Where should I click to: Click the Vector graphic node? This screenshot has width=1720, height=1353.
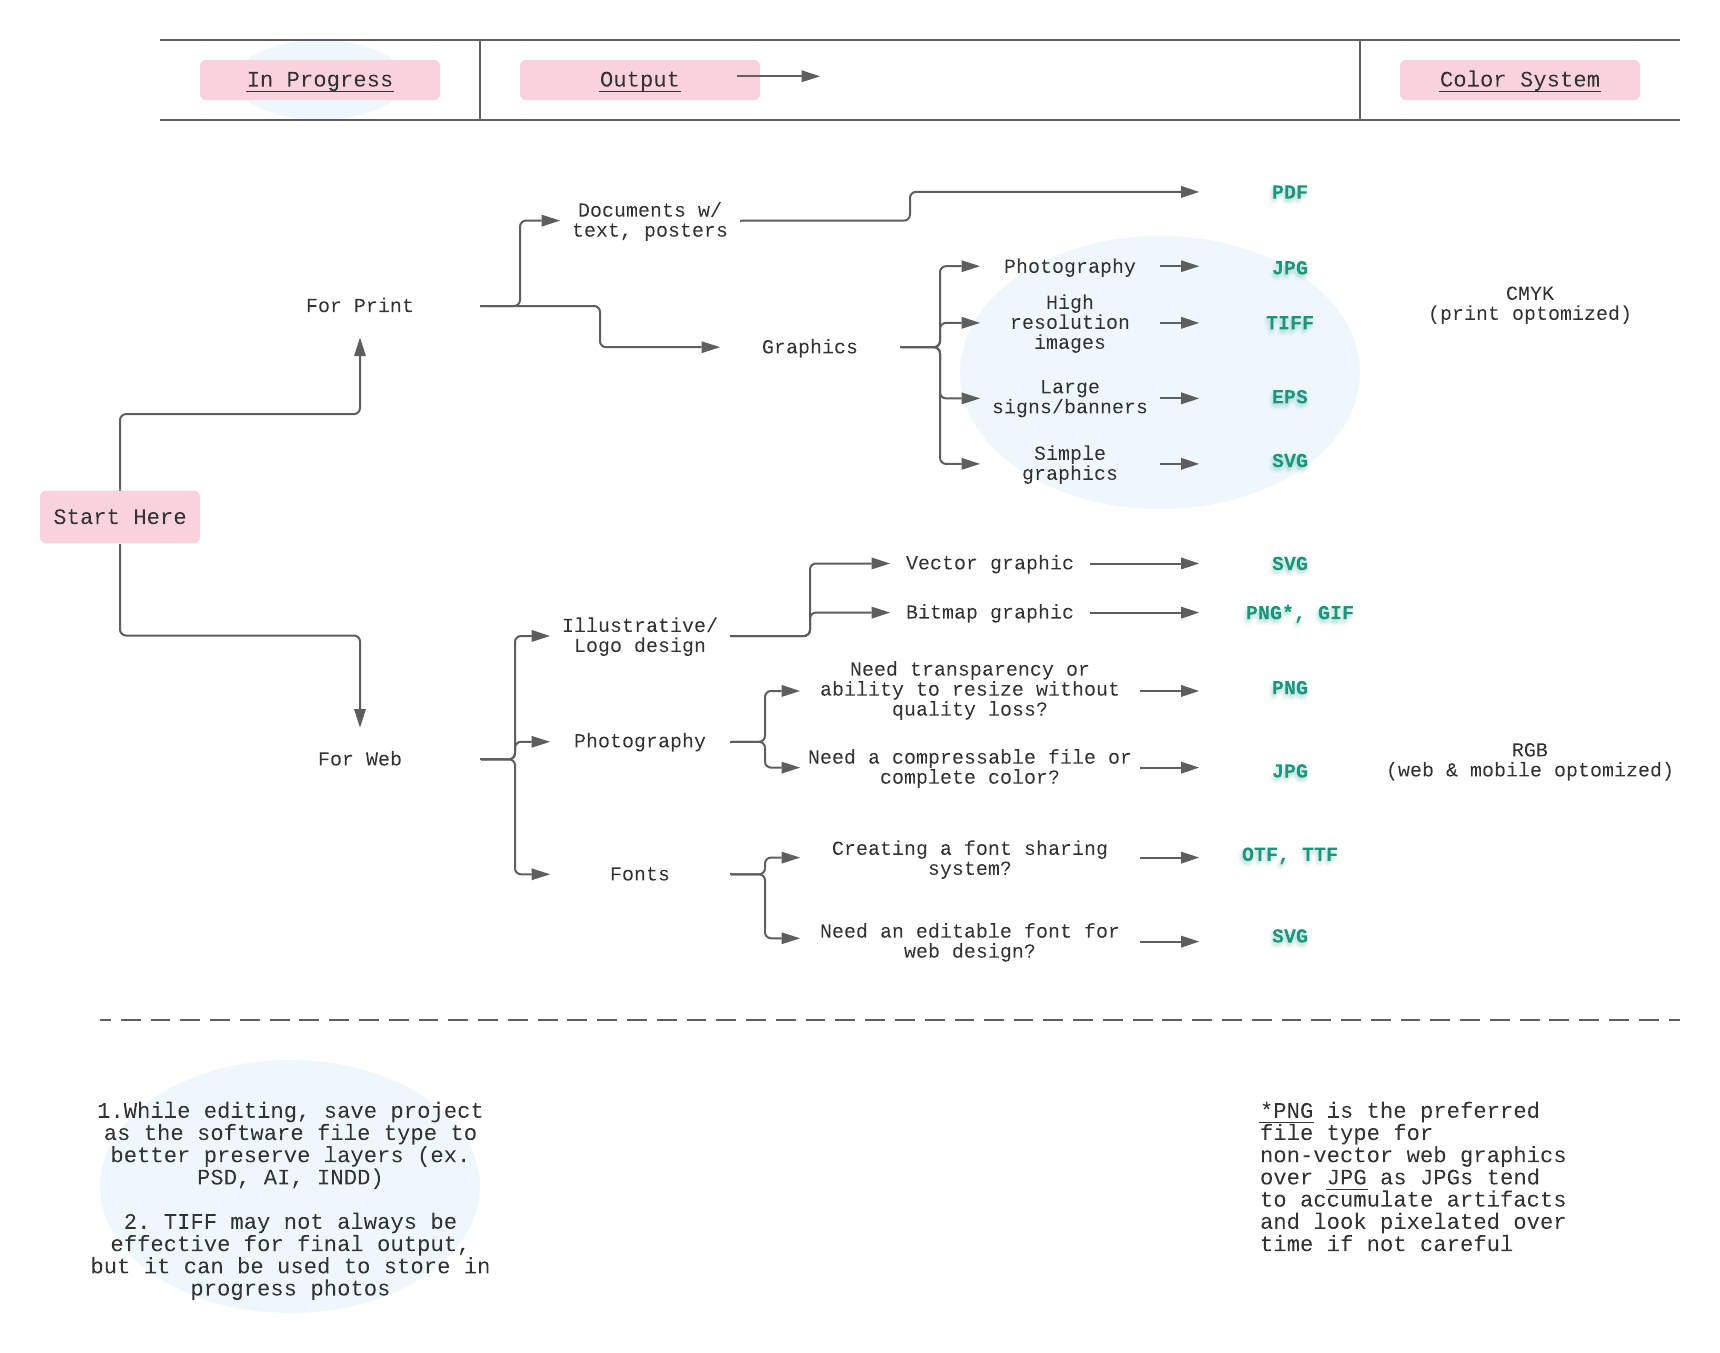click(989, 563)
